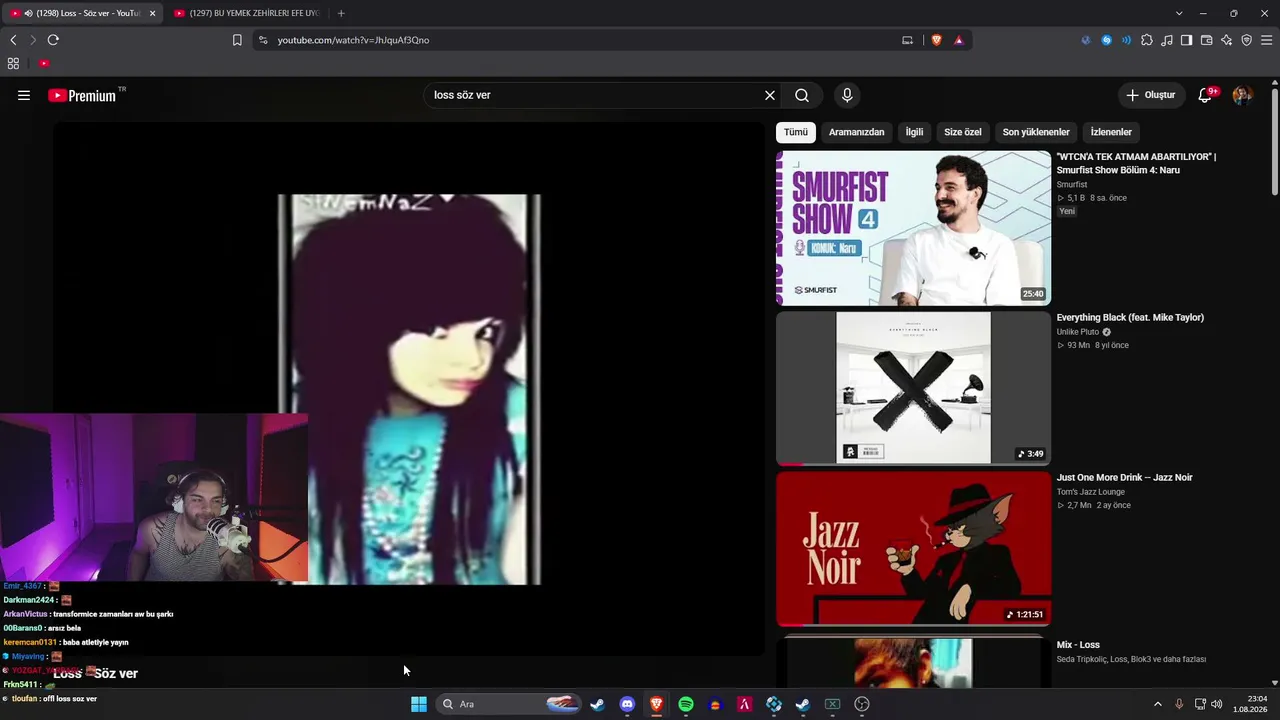
Task: Close the 'Loss - Söz ver' tab
Action: pyautogui.click(x=152, y=13)
